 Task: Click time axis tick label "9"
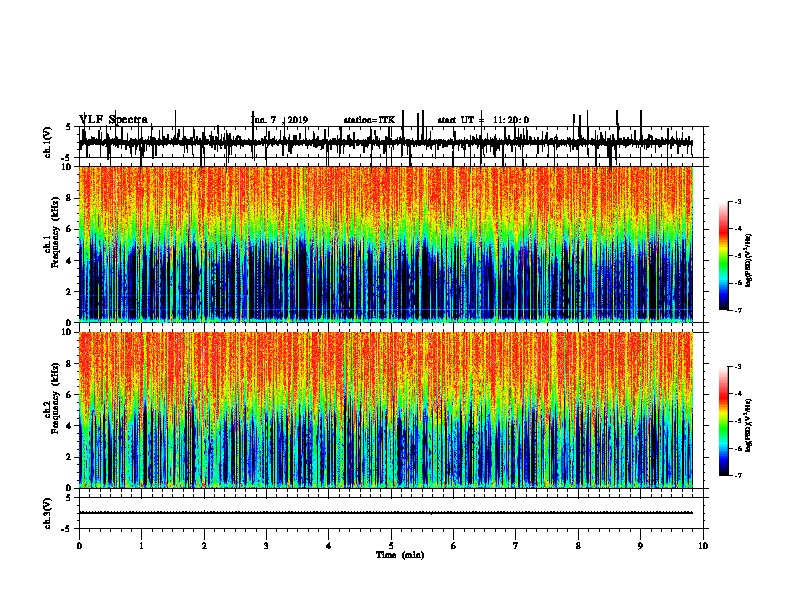[640, 546]
